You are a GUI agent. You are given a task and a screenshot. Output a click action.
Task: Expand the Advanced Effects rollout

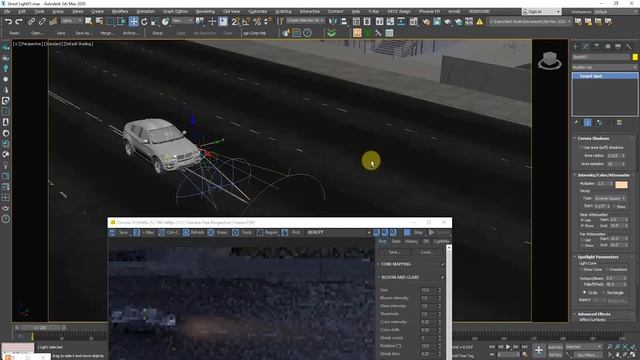pos(594,314)
